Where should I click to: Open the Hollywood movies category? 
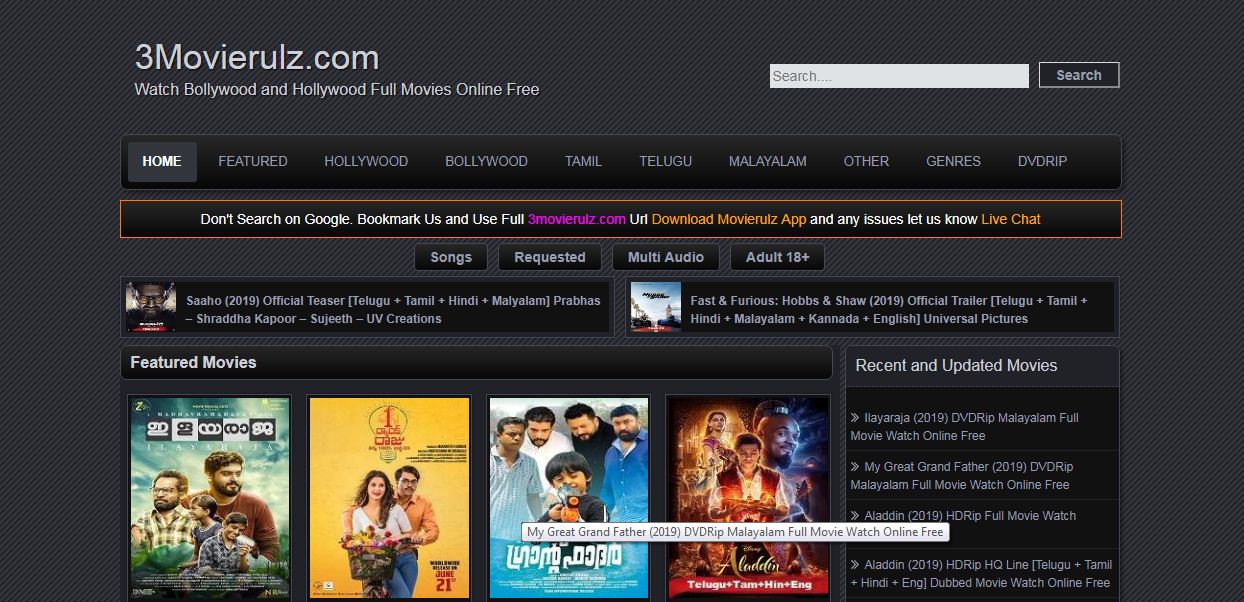tap(366, 161)
